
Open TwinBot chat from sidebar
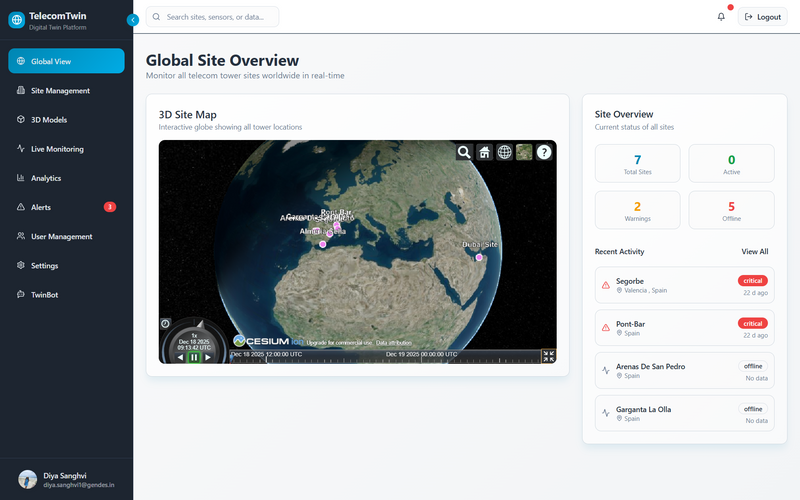44,295
